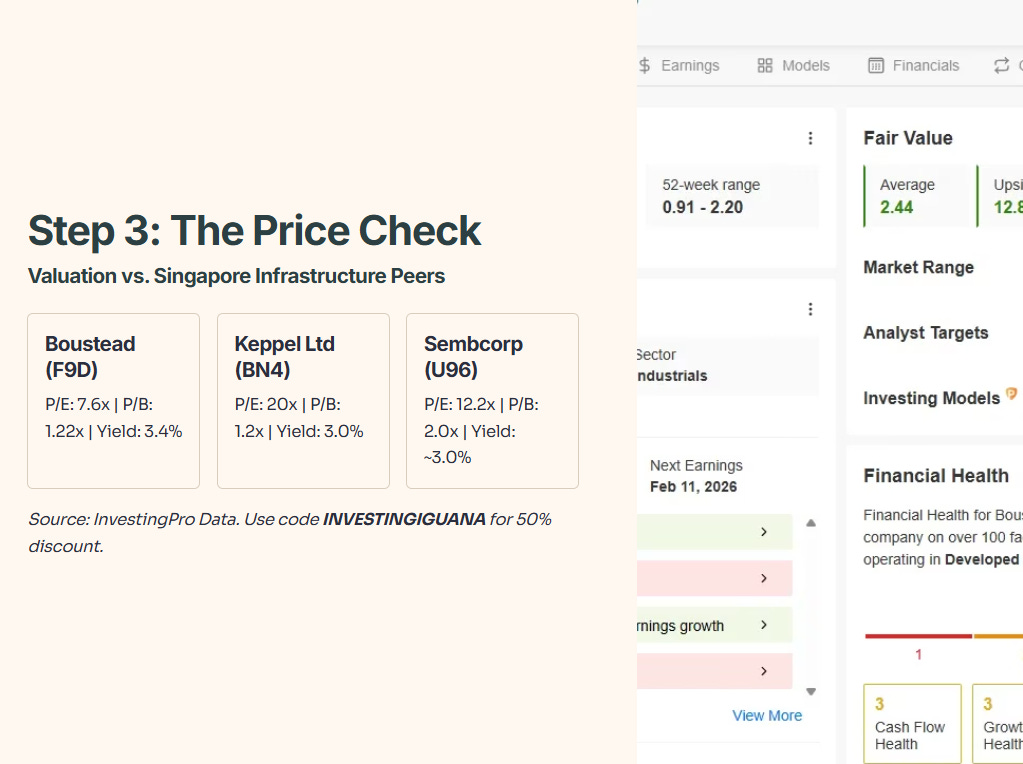Click the Market Range row
The width and height of the screenshot is (1023, 764).
pos(919,267)
